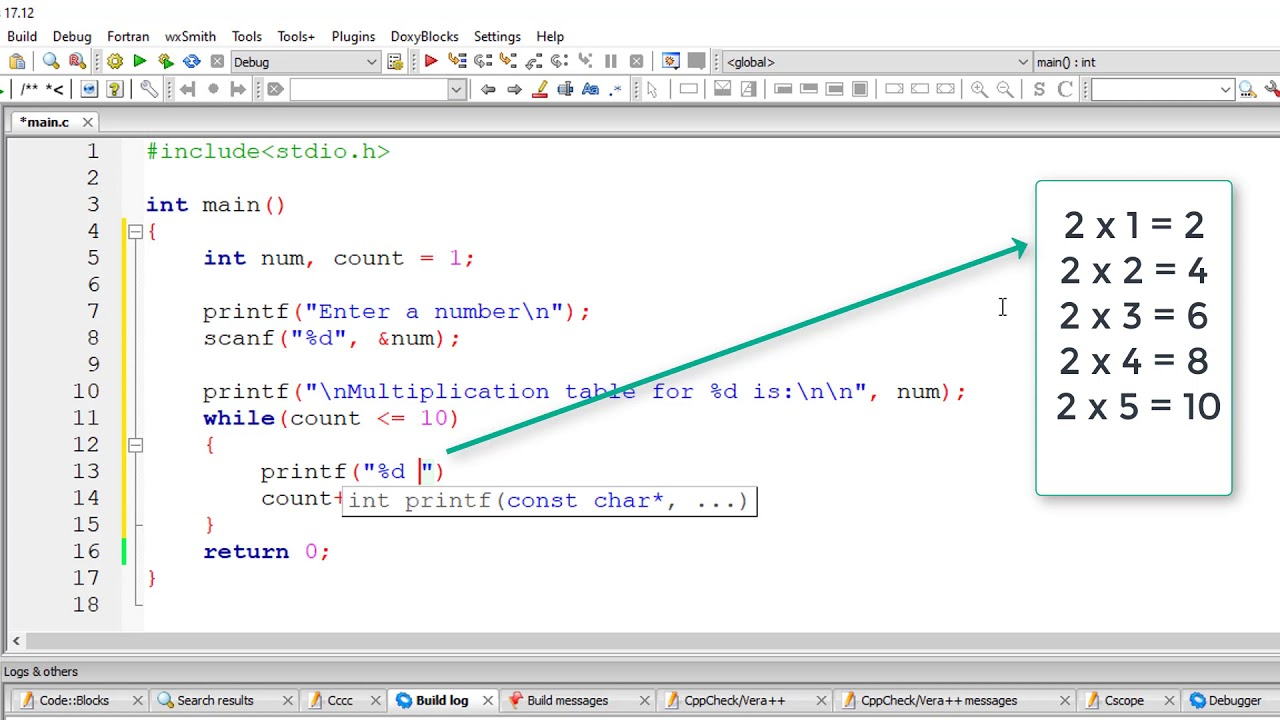1280x720 pixels.
Task: Click the zoom in magnifier icon
Action: pyautogui.click(x=979, y=89)
